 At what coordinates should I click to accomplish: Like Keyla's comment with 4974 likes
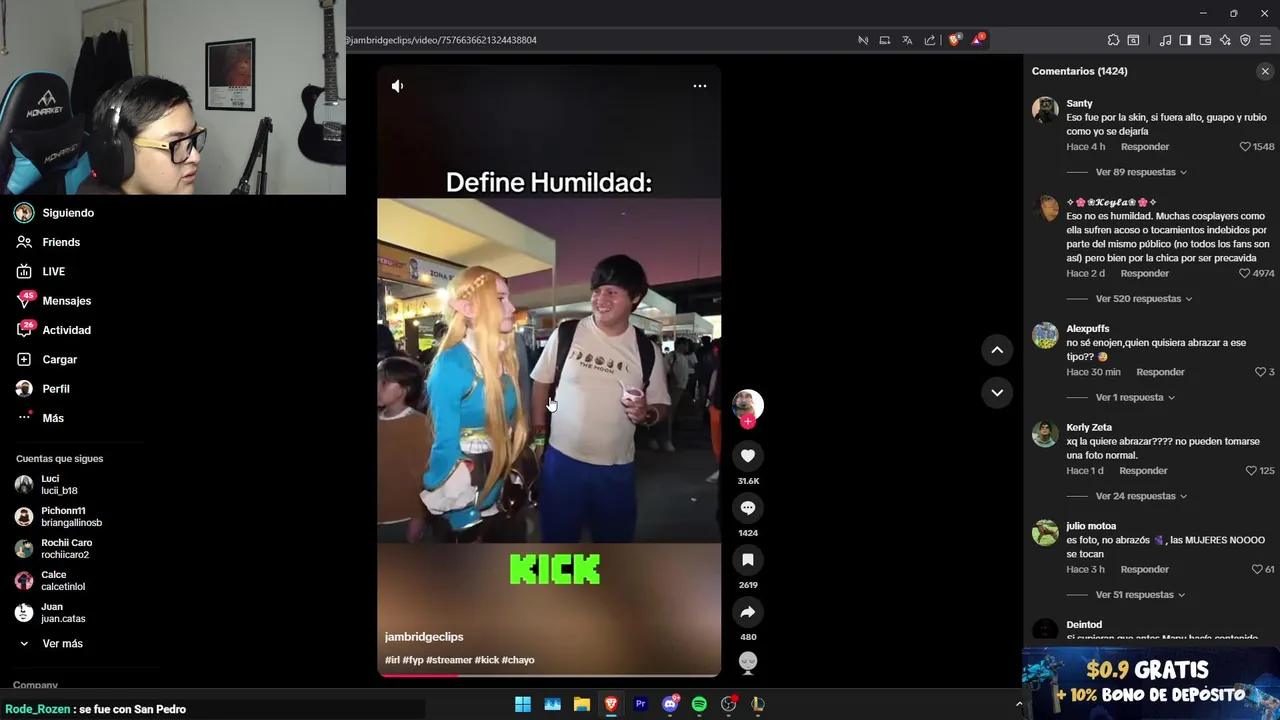pyautogui.click(x=1245, y=274)
